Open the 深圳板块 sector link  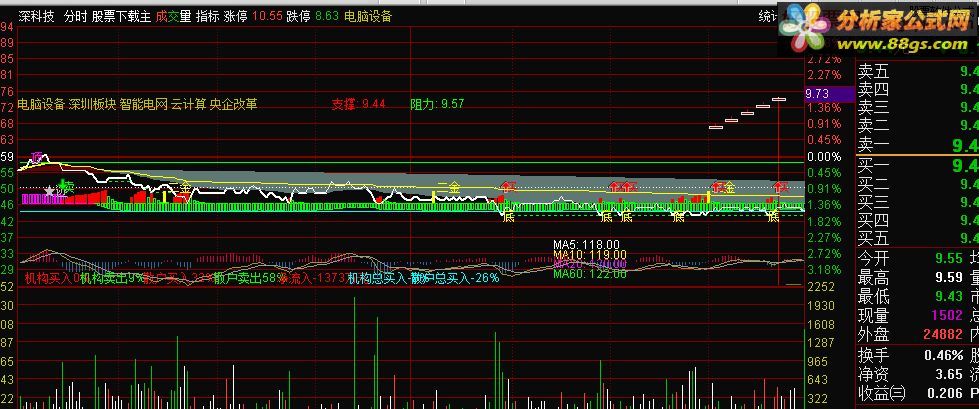(92, 104)
